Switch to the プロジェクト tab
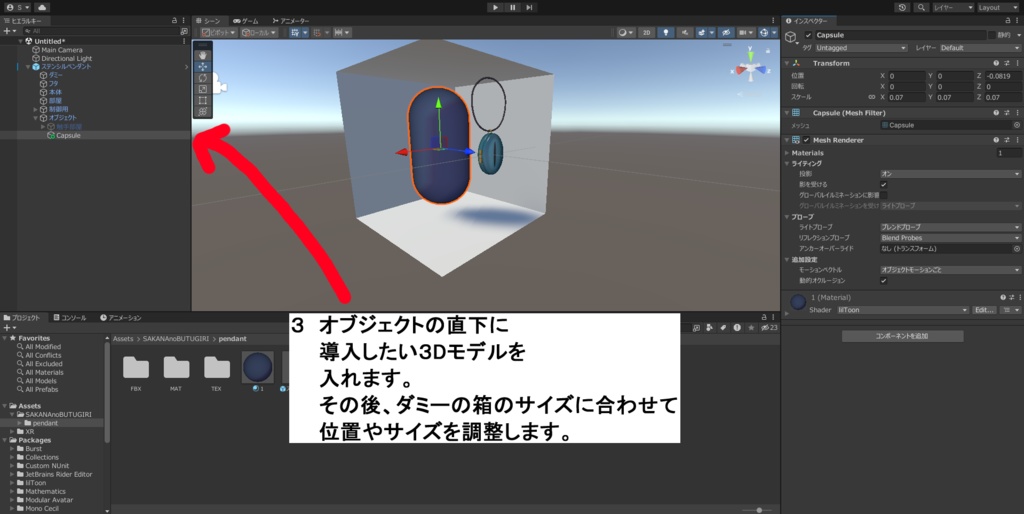 (22, 317)
